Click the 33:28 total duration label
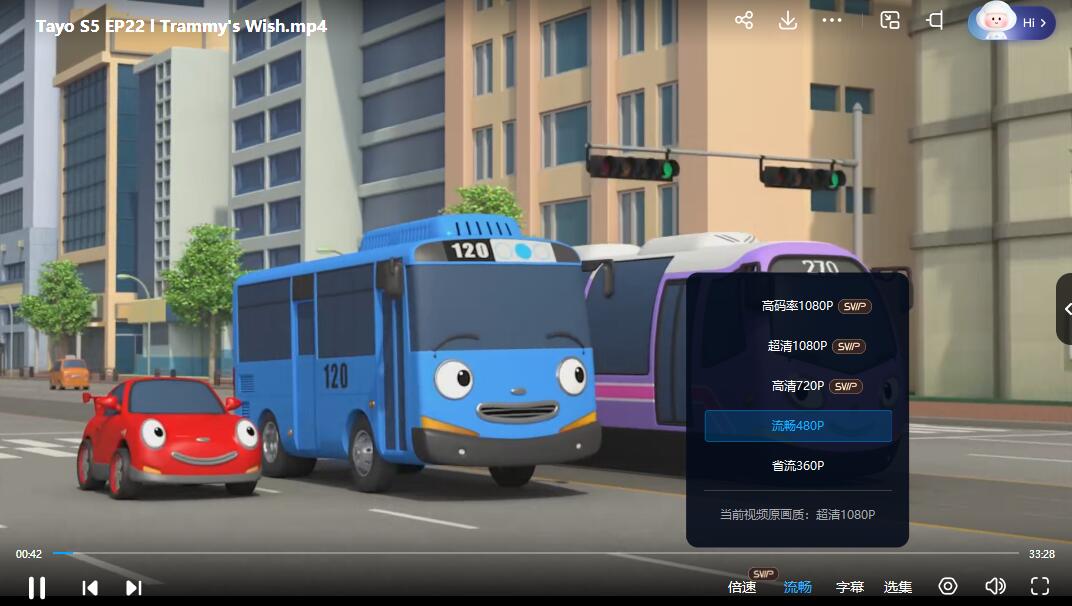This screenshot has height=606, width=1072. click(x=1041, y=554)
